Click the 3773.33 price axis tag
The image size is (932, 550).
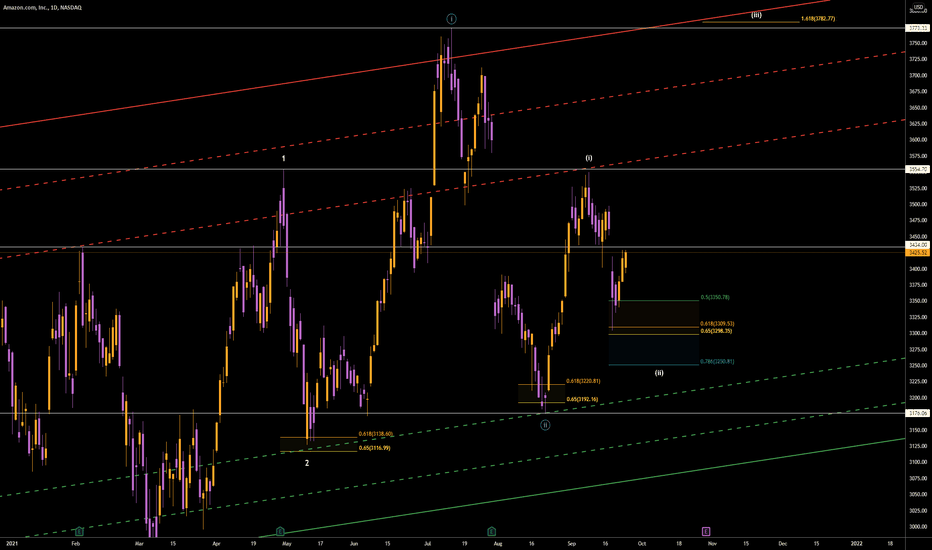(917, 28)
